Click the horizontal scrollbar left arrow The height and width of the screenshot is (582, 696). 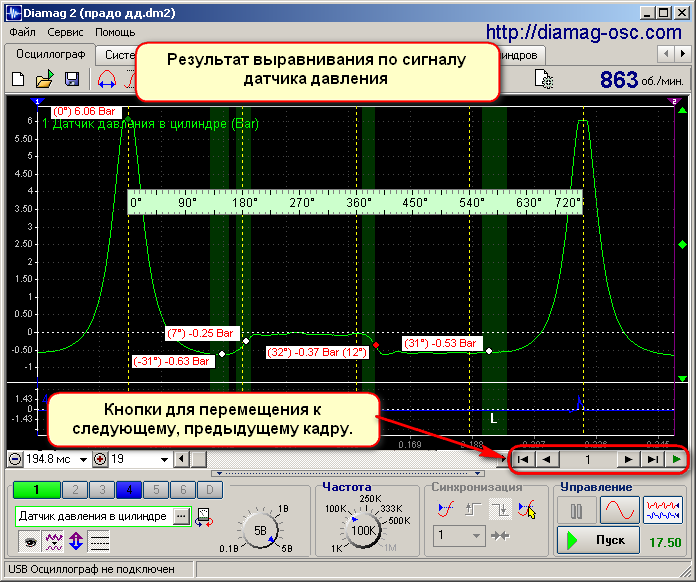pyautogui.click(x=182, y=459)
